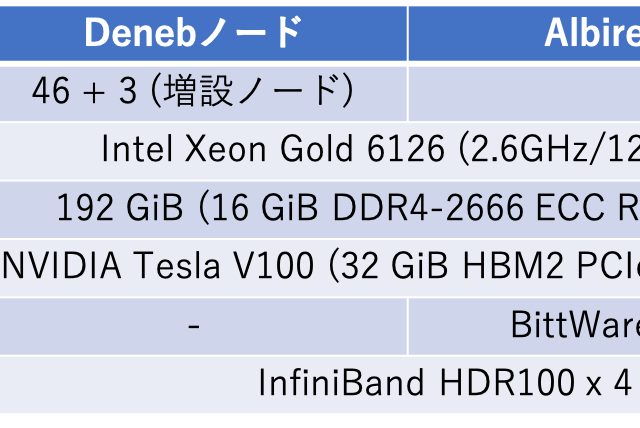The width and height of the screenshot is (640, 428).
Task: Click the dash cell in the Deneb column
Action: (192, 325)
